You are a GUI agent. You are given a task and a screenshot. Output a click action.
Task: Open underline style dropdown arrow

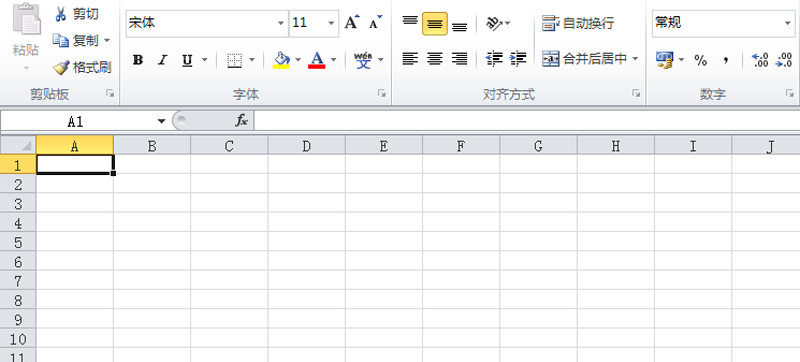coord(205,60)
